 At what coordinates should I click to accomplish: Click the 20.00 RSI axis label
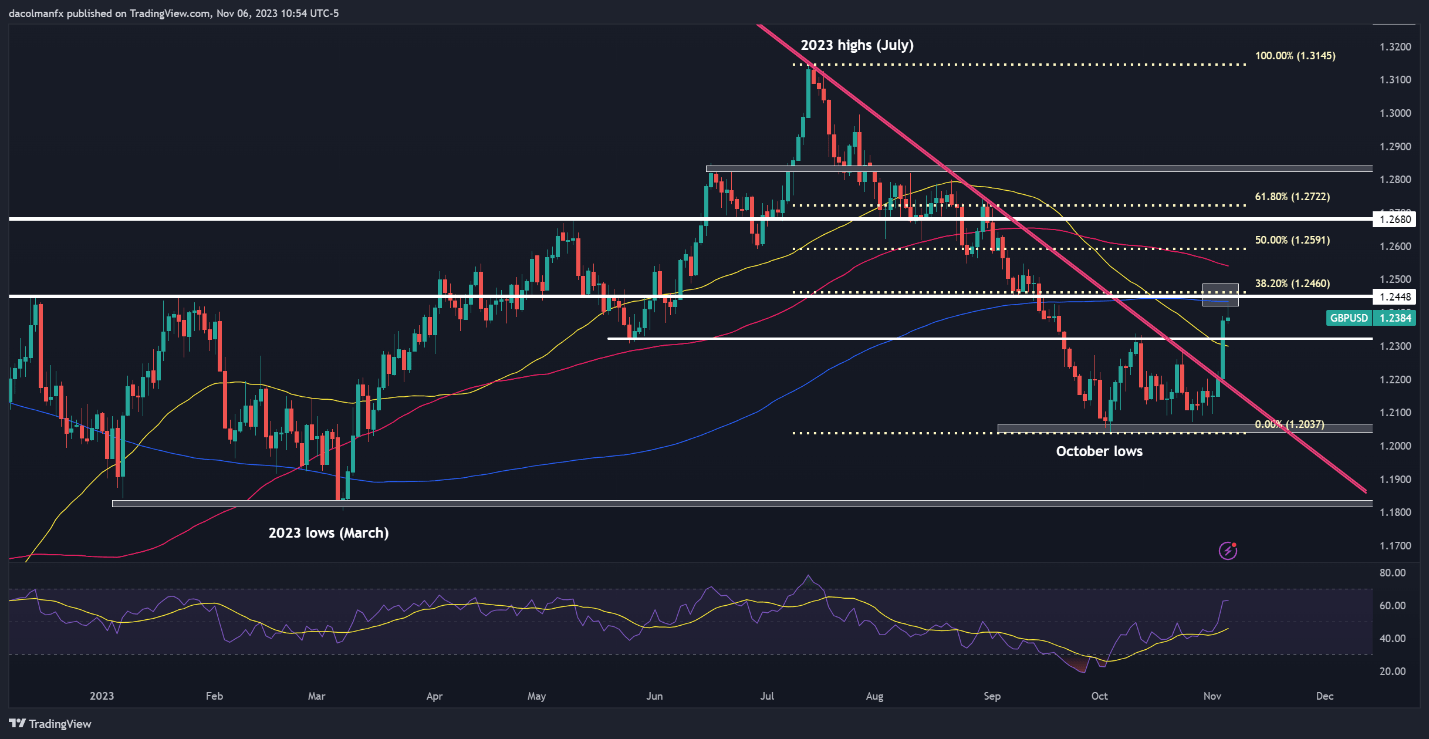(1393, 671)
